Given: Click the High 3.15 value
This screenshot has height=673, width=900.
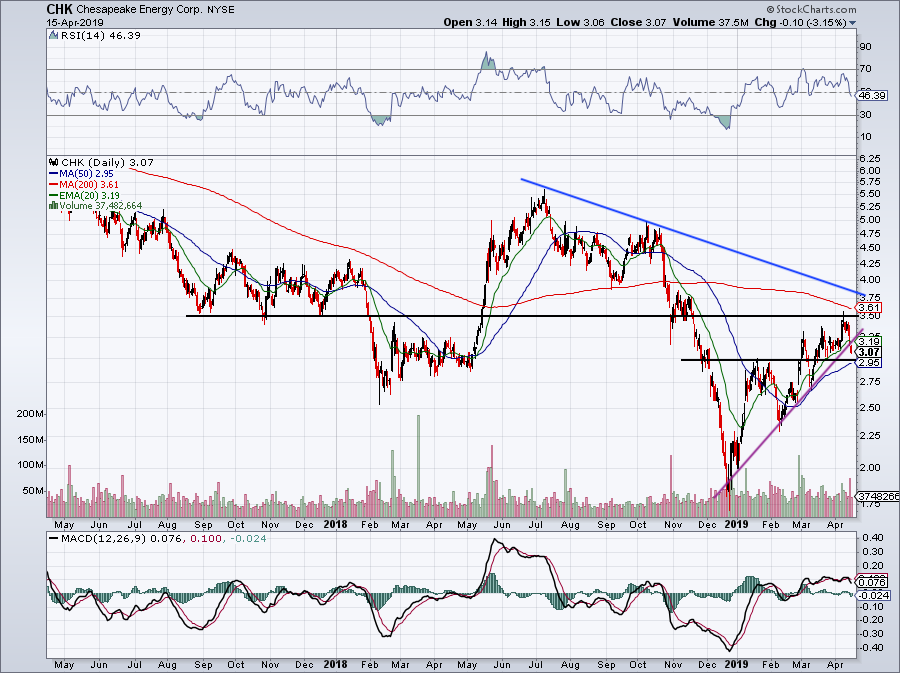Looking at the screenshot, I should click(526, 22).
